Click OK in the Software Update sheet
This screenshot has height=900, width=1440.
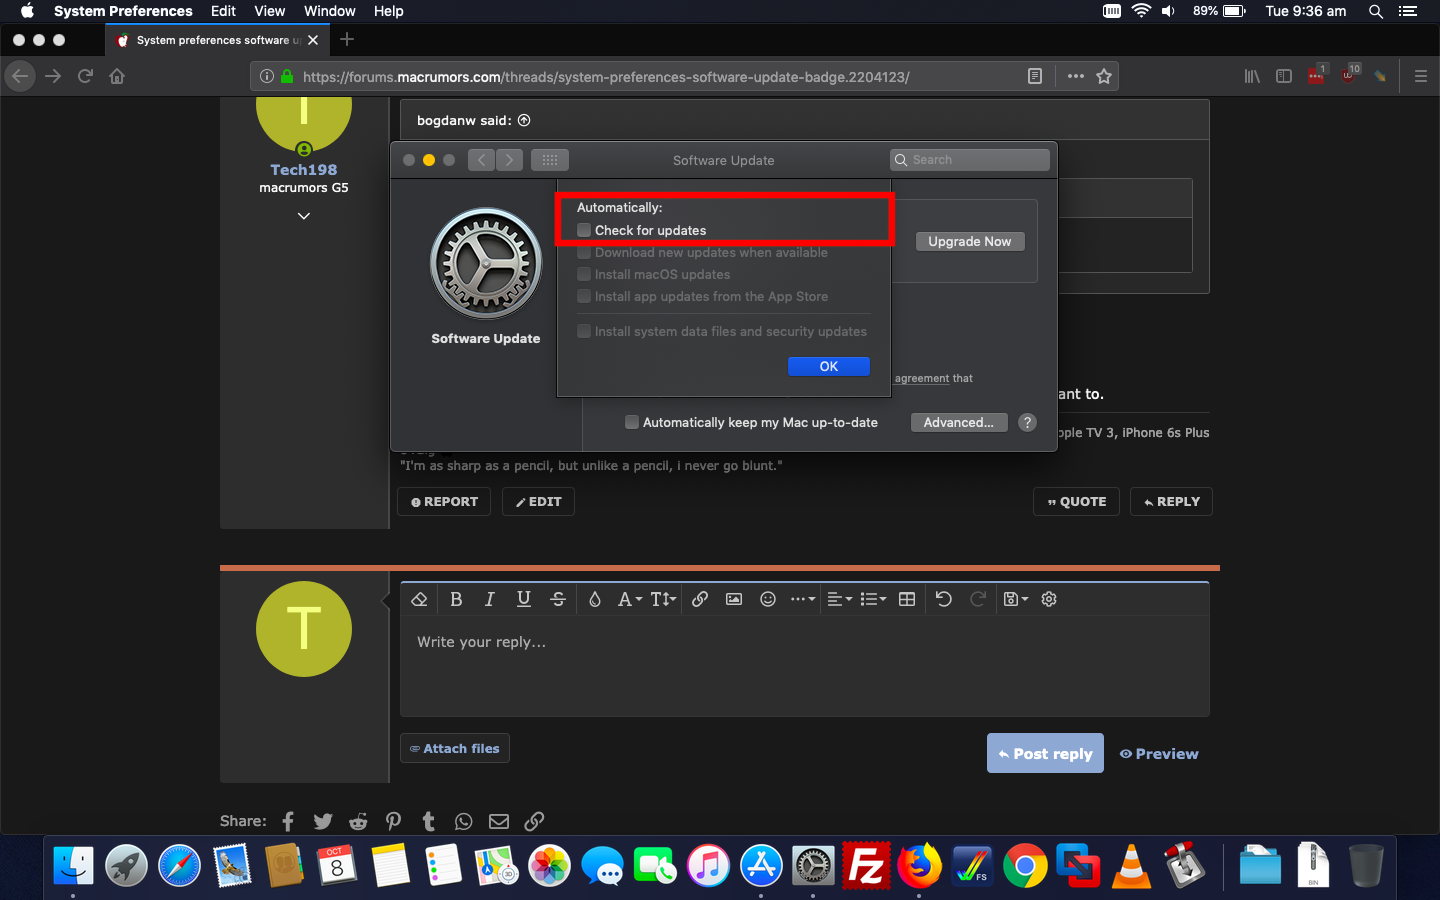pos(829,366)
